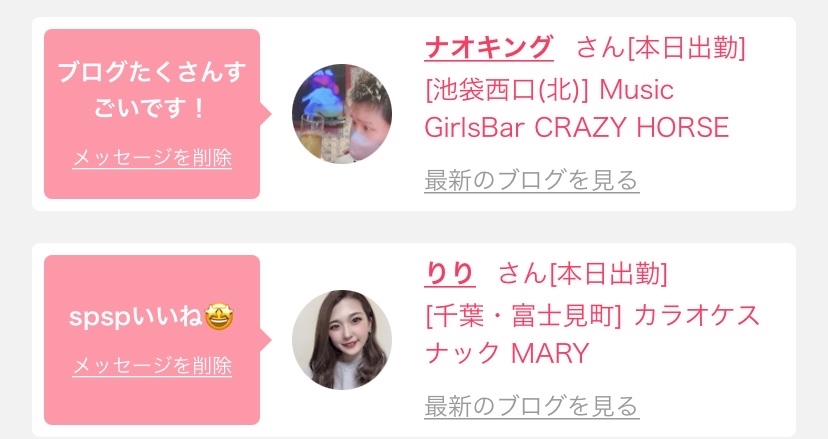Click the pointer tail of りり's bubble
Screen dimensions: 828x439
(266, 340)
